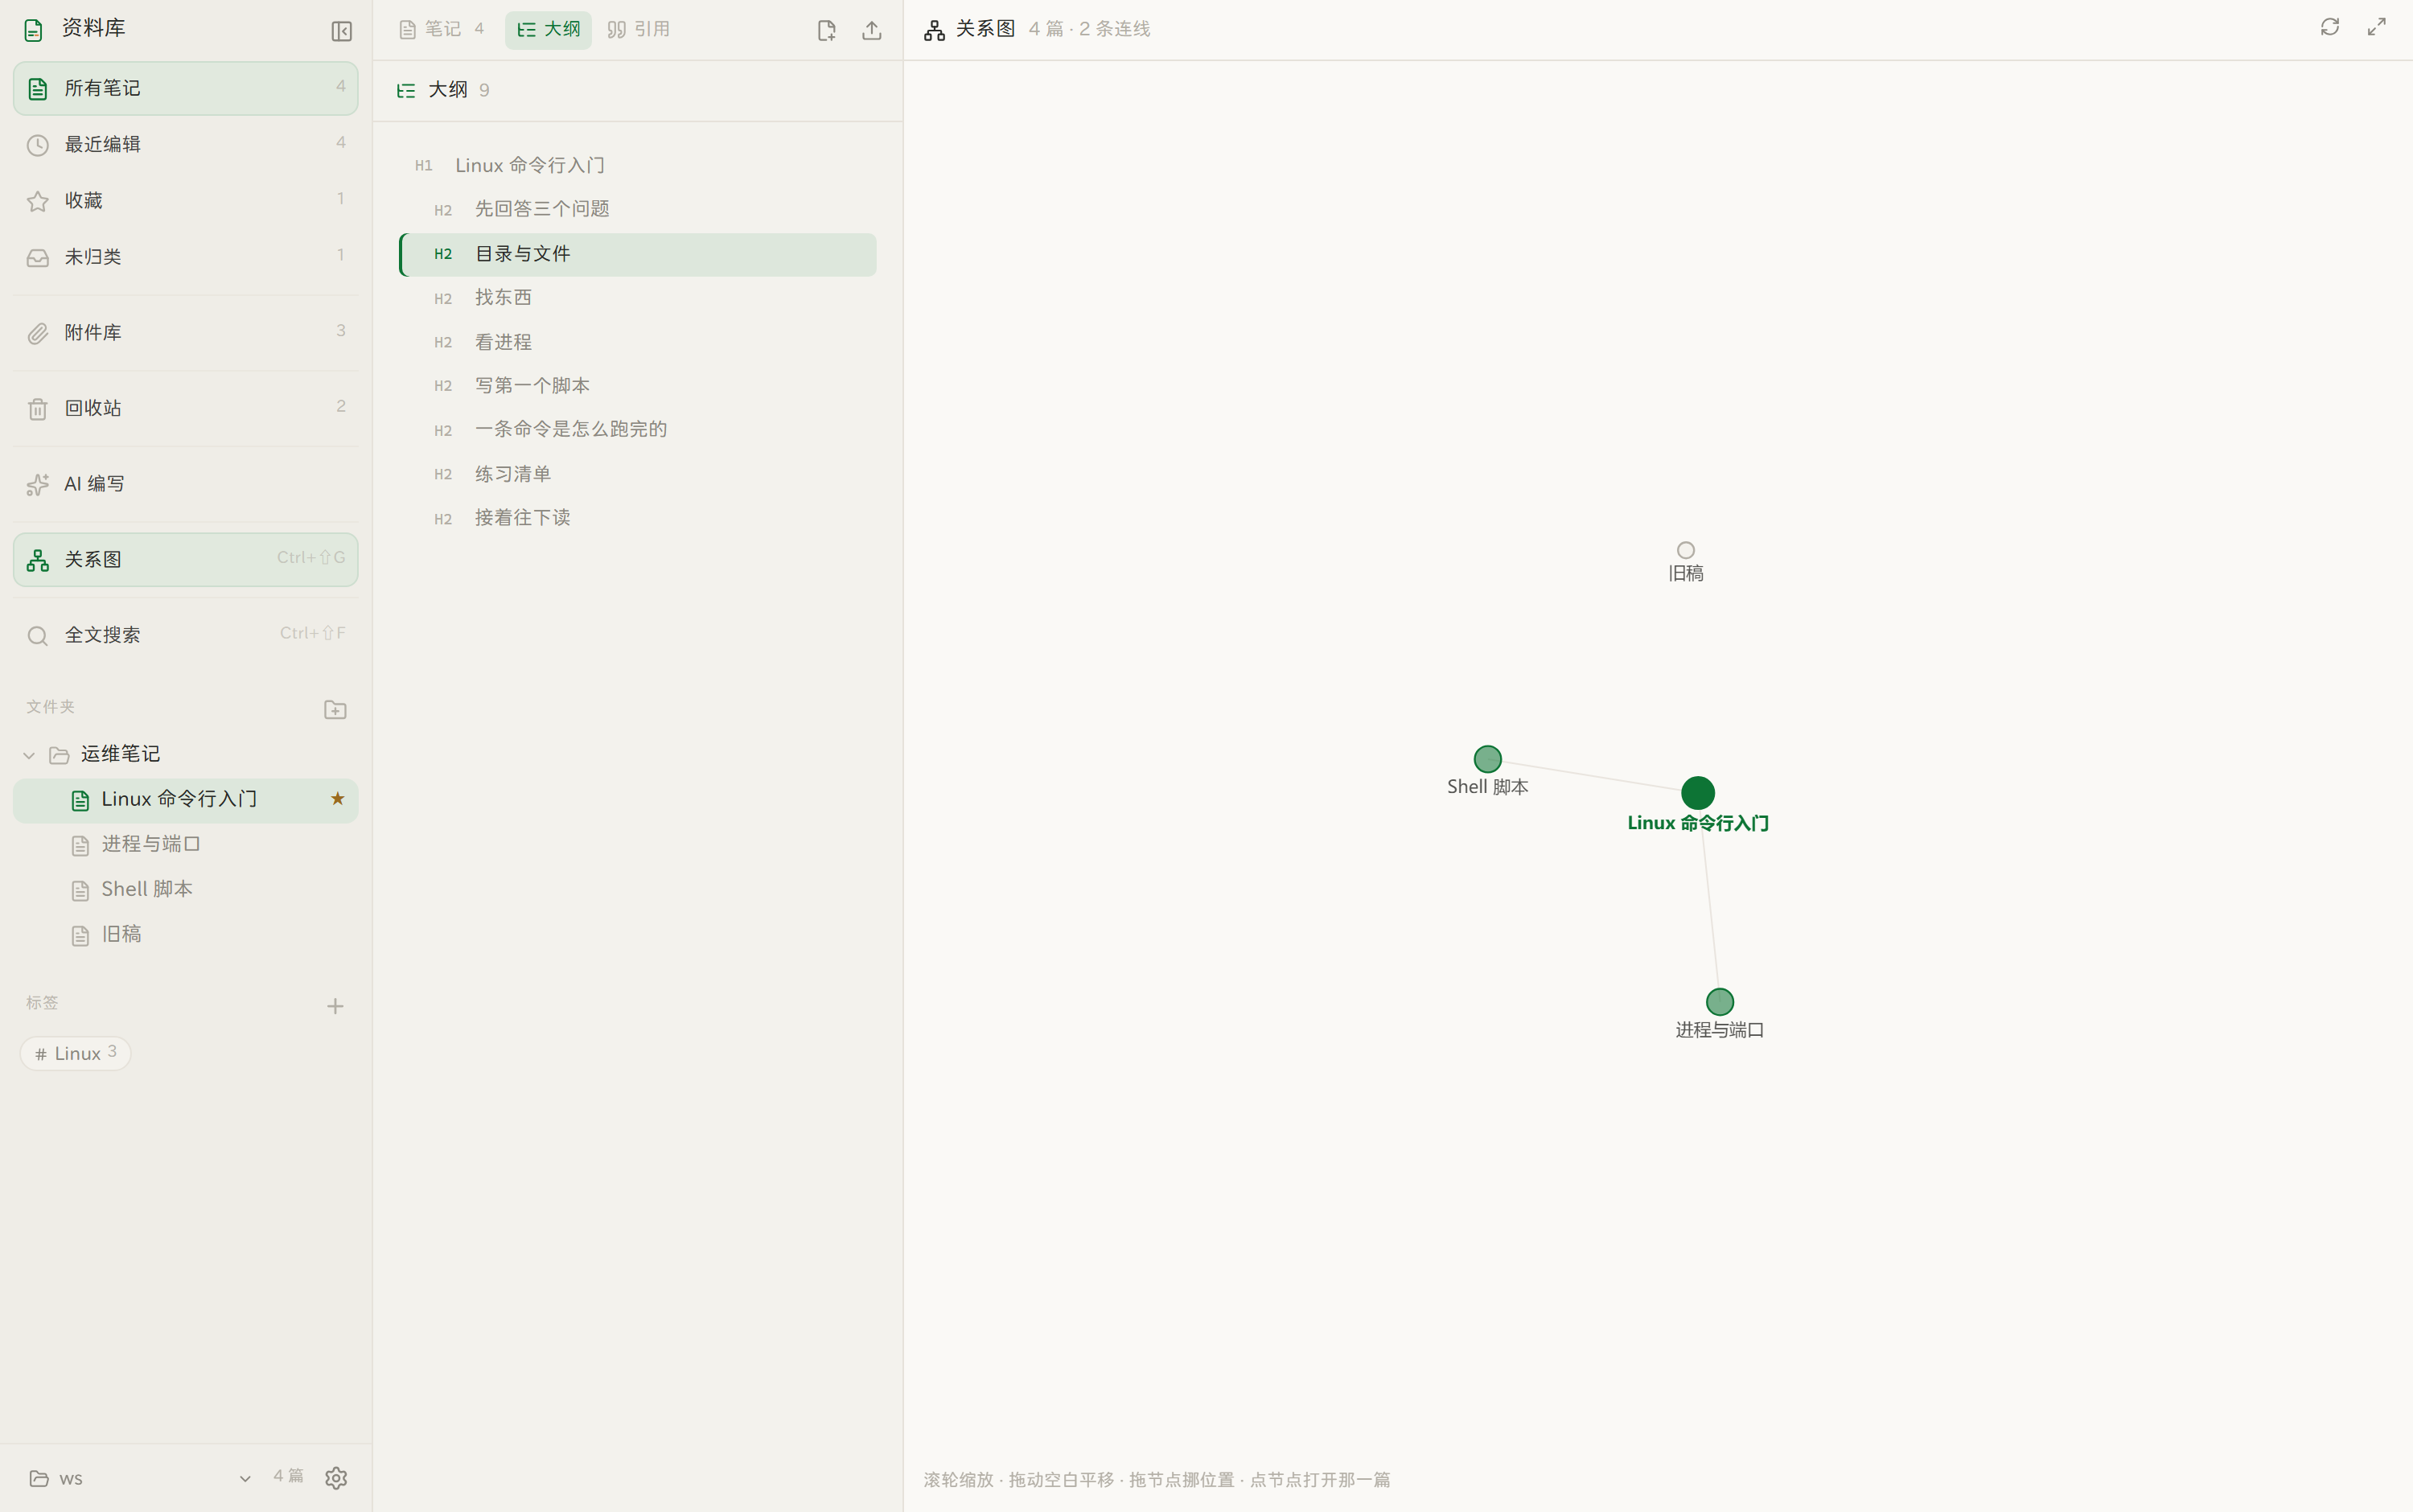Select the #Linux tag chip

pos(75,1053)
